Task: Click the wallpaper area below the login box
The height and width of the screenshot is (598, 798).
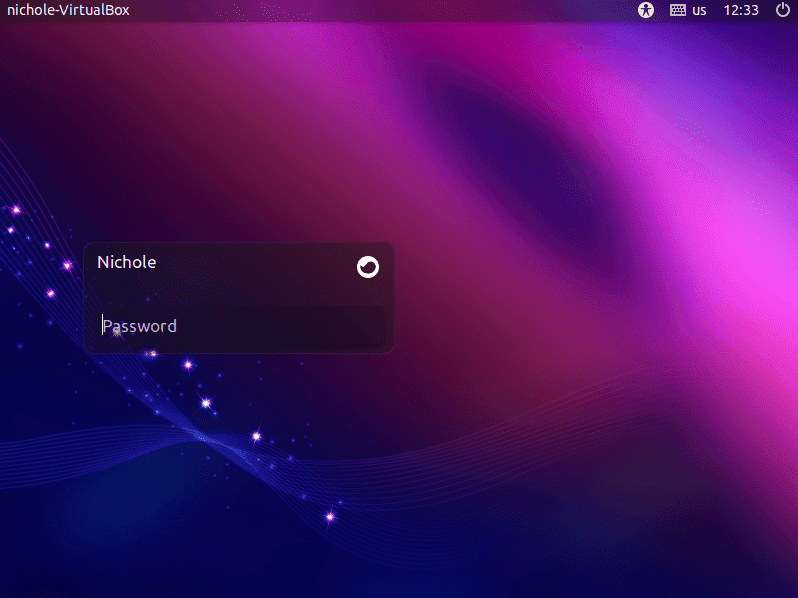Action: point(240,450)
